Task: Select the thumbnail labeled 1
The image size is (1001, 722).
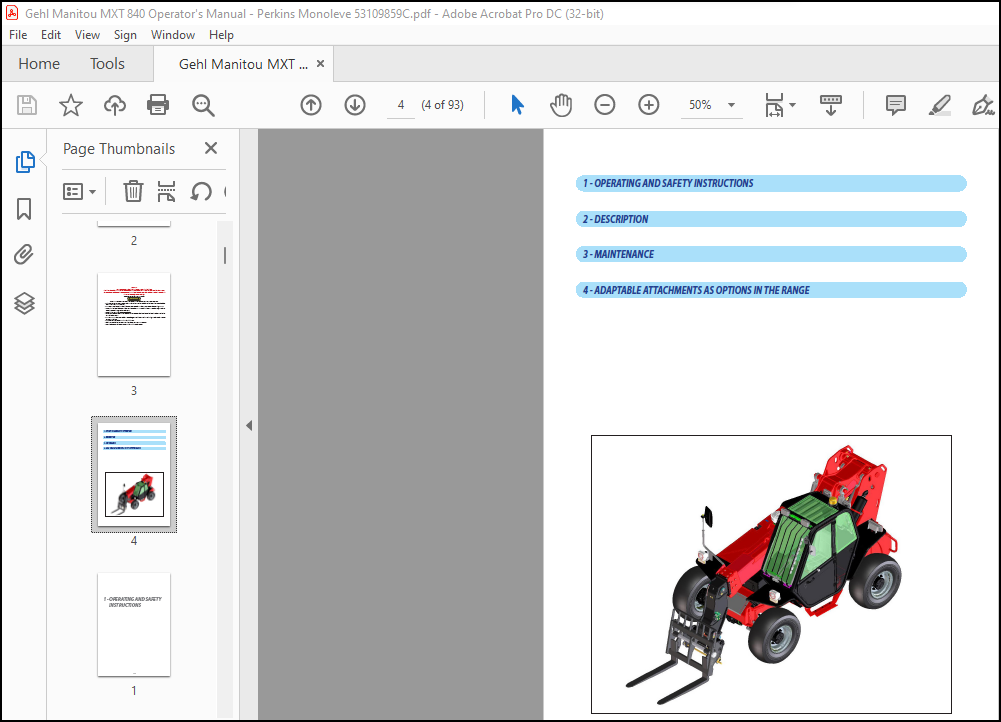Action: (134, 625)
